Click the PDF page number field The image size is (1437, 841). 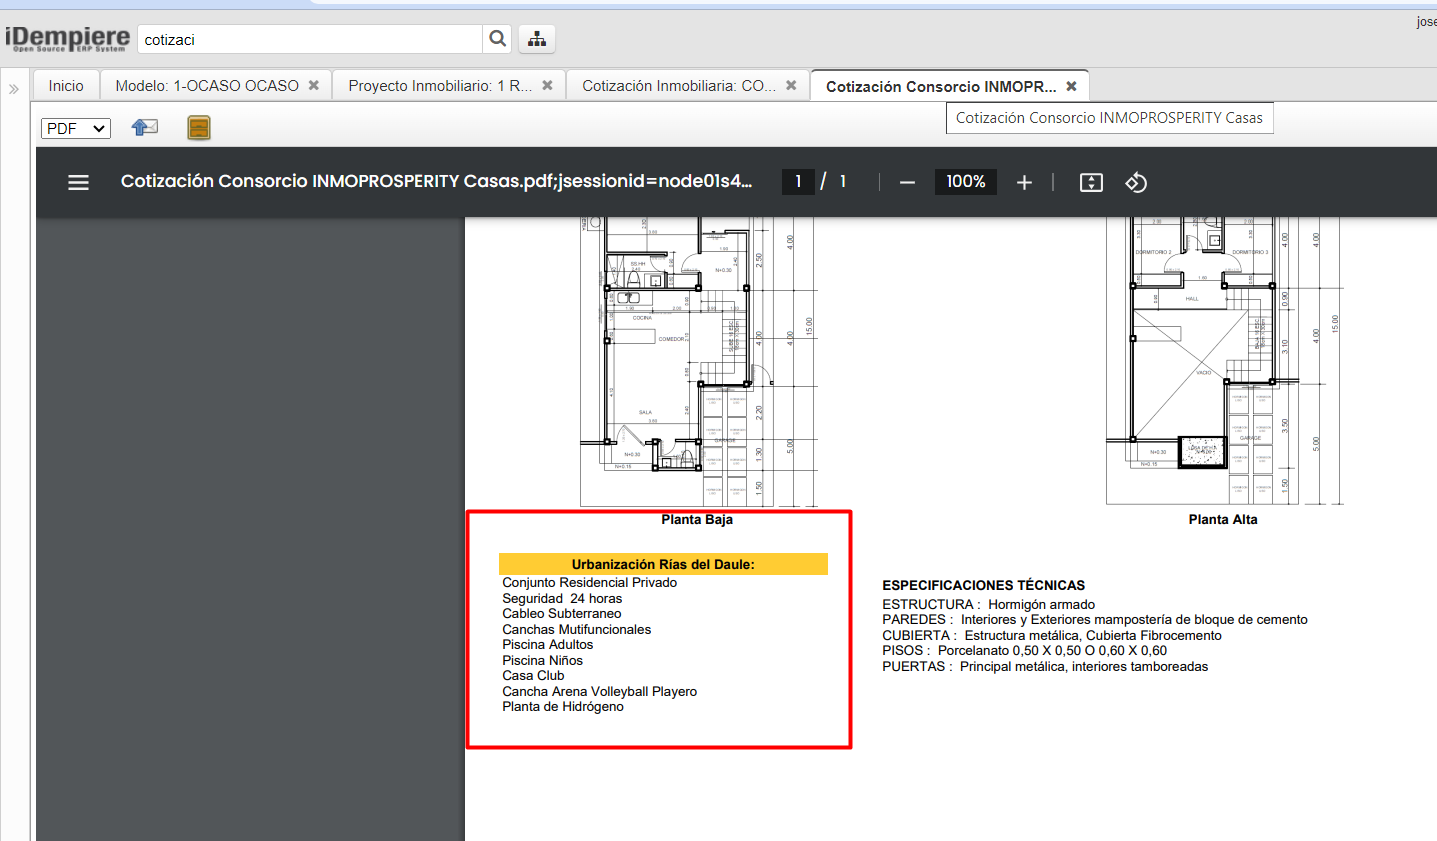pyautogui.click(x=798, y=181)
